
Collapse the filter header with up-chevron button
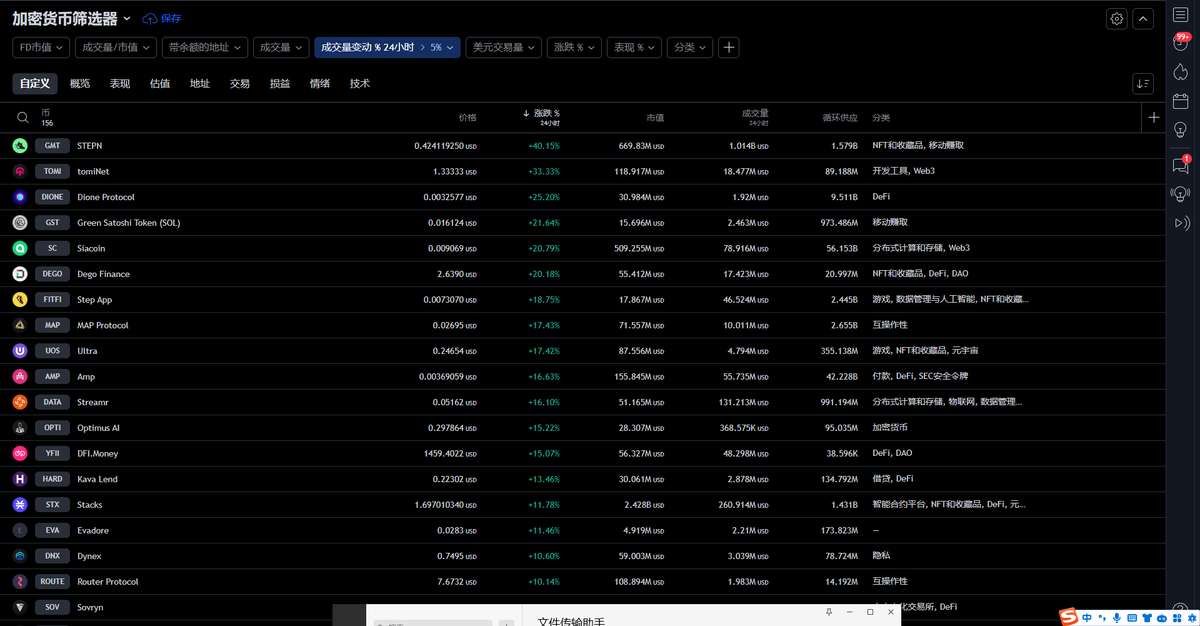(x=1143, y=18)
